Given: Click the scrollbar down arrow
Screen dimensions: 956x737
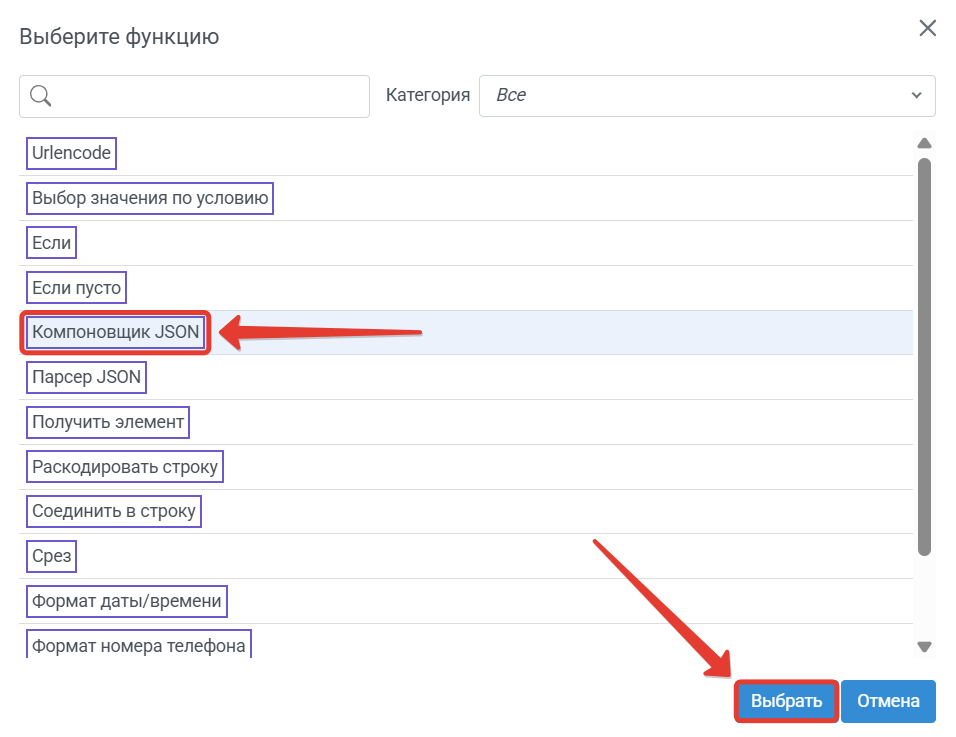Looking at the screenshot, I should pos(924,647).
